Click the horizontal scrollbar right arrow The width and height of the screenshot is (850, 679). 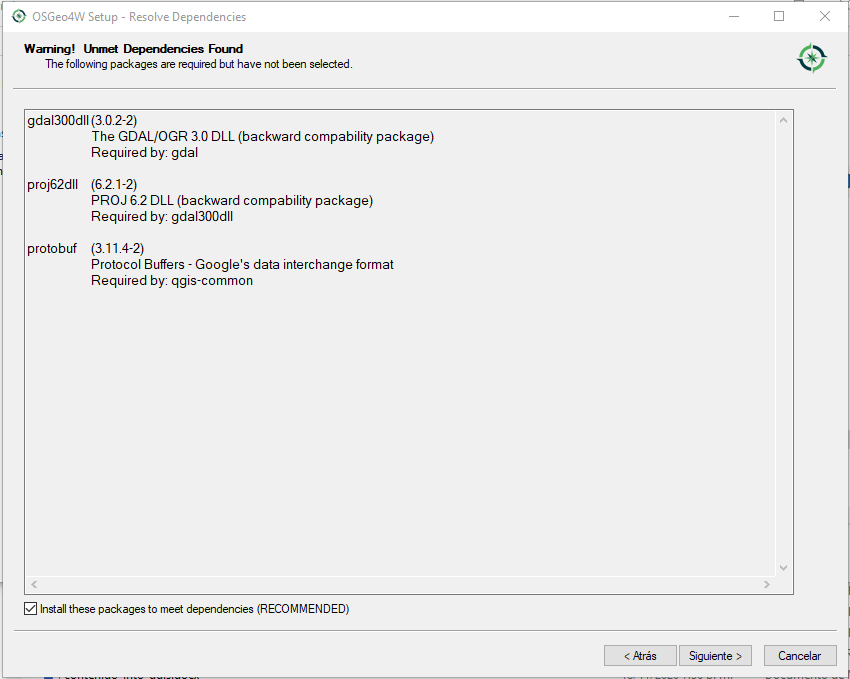(767, 584)
